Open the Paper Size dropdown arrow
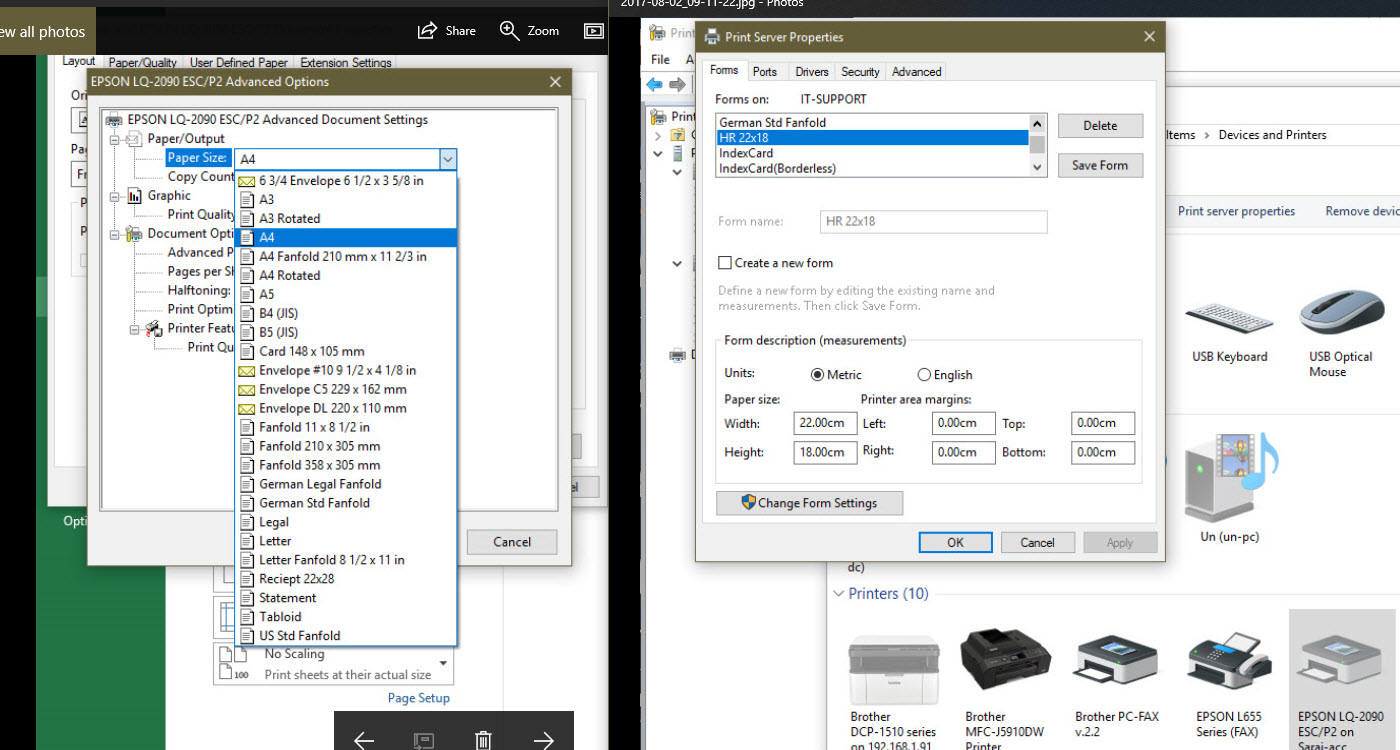The image size is (1400, 750). (448, 159)
